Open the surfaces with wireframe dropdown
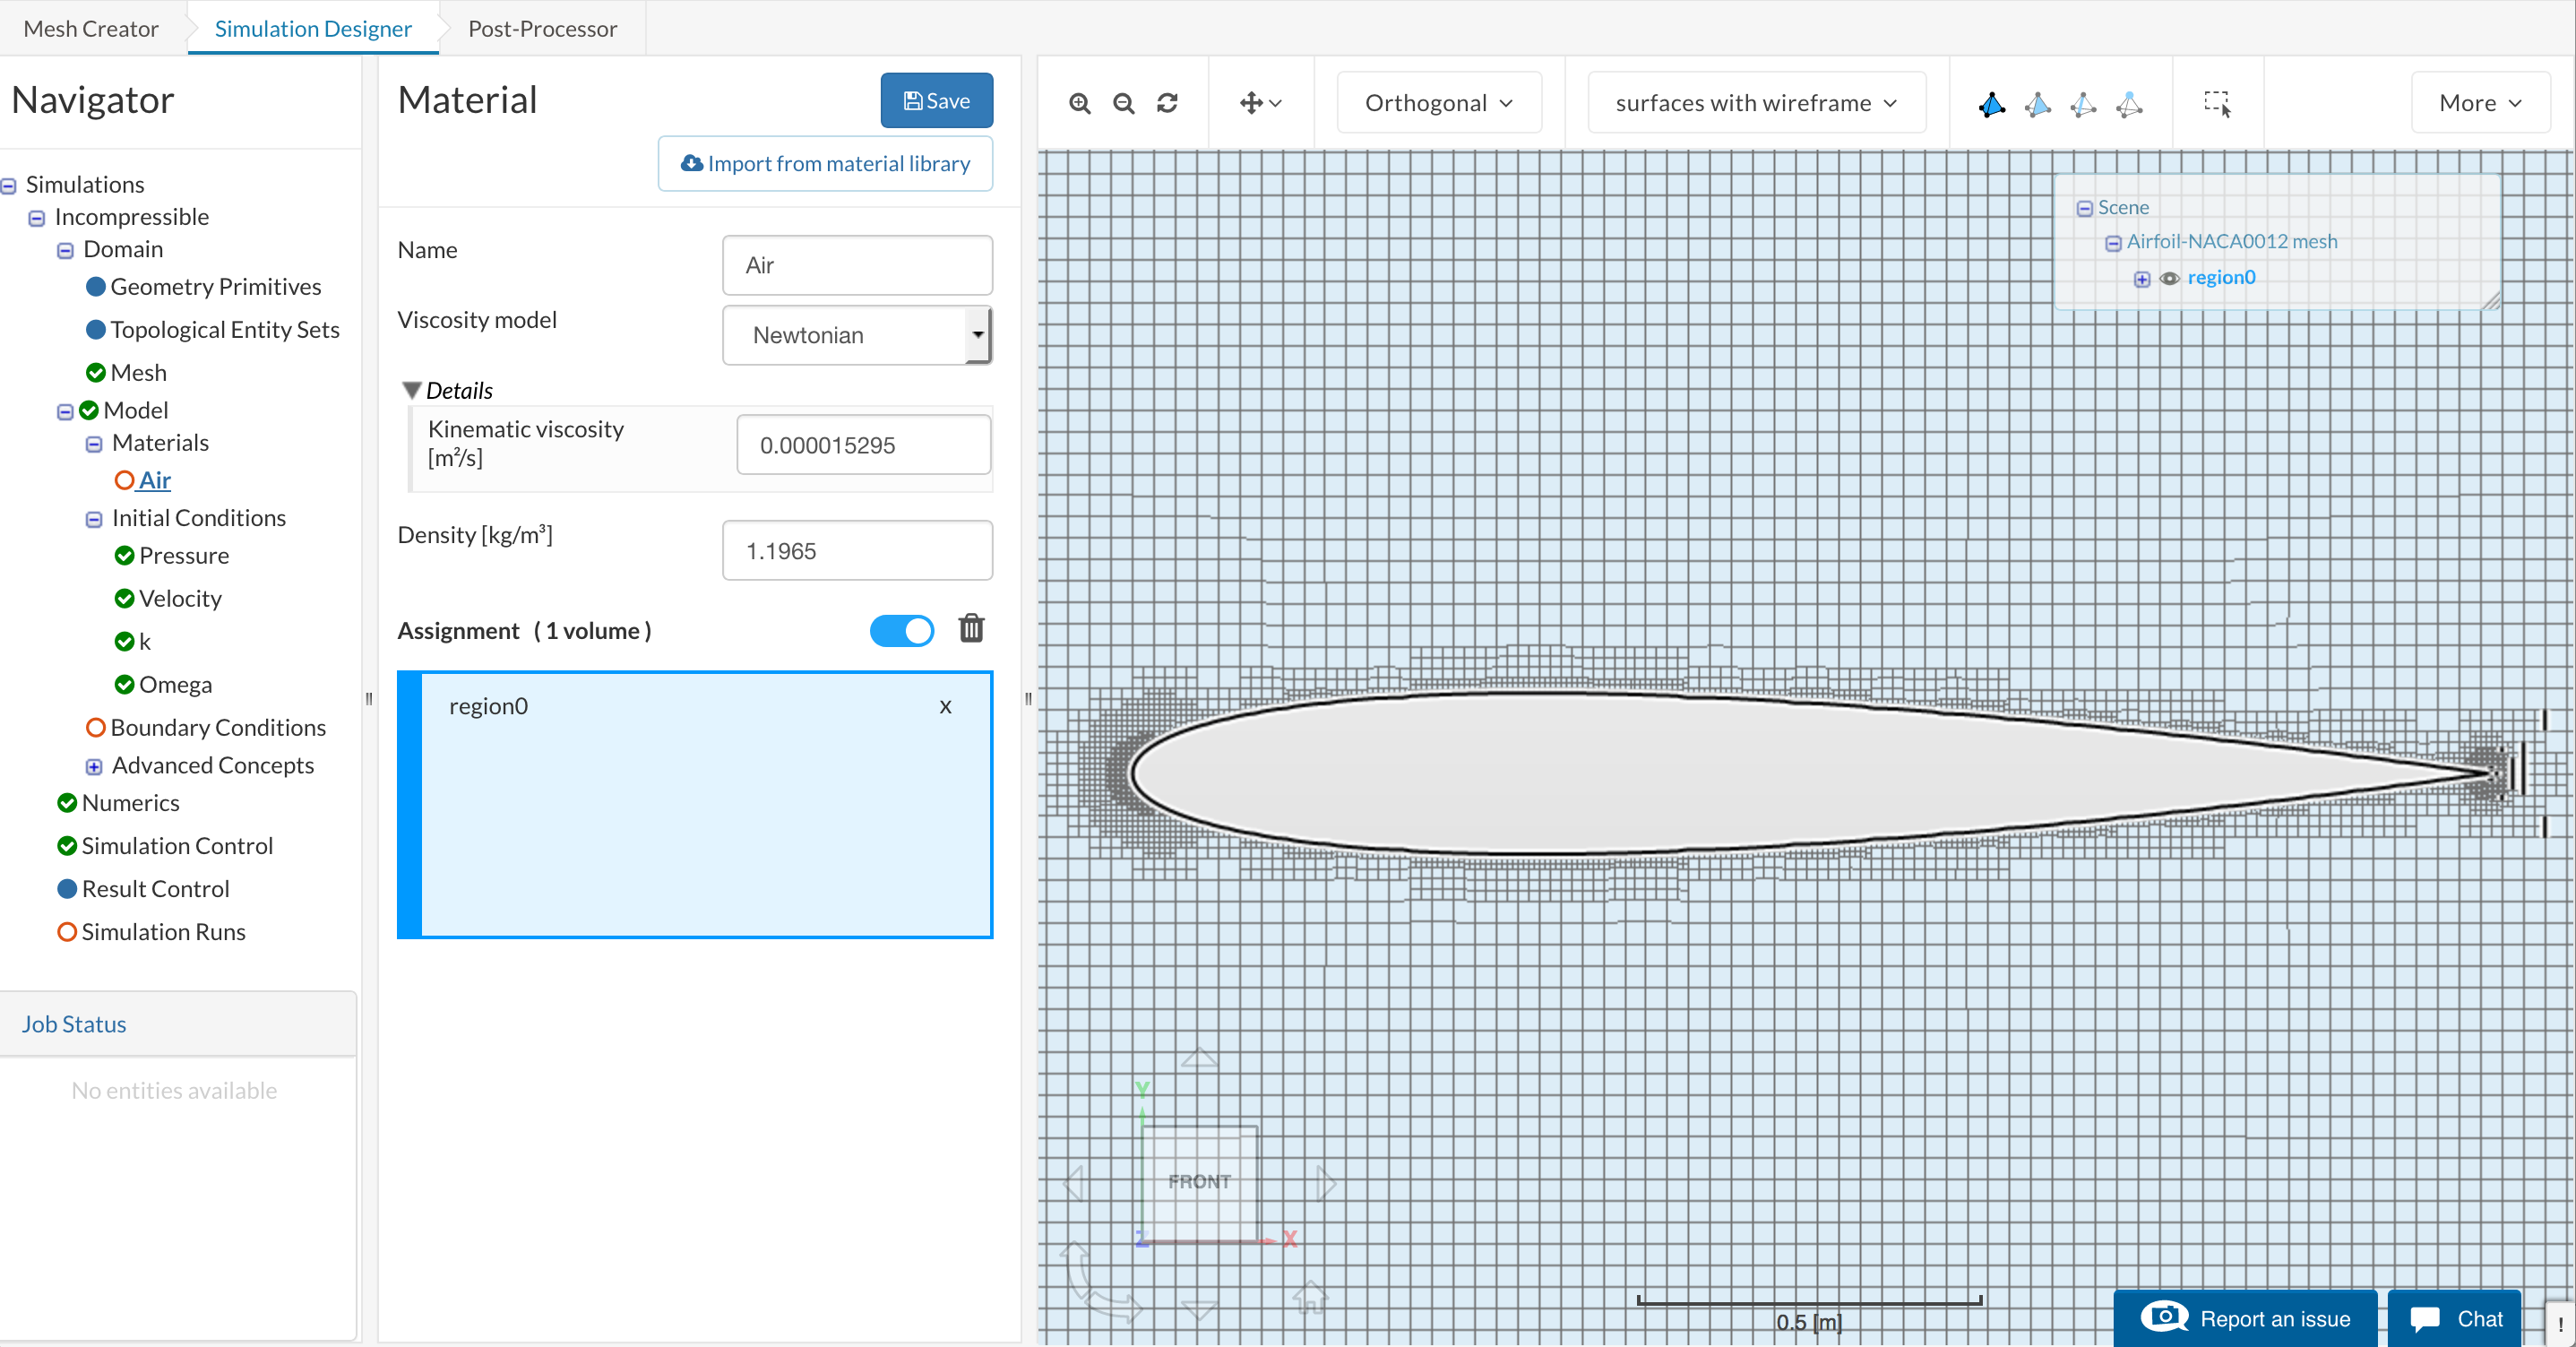Viewport: 2576px width, 1347px height. [x=1755, y=103]
